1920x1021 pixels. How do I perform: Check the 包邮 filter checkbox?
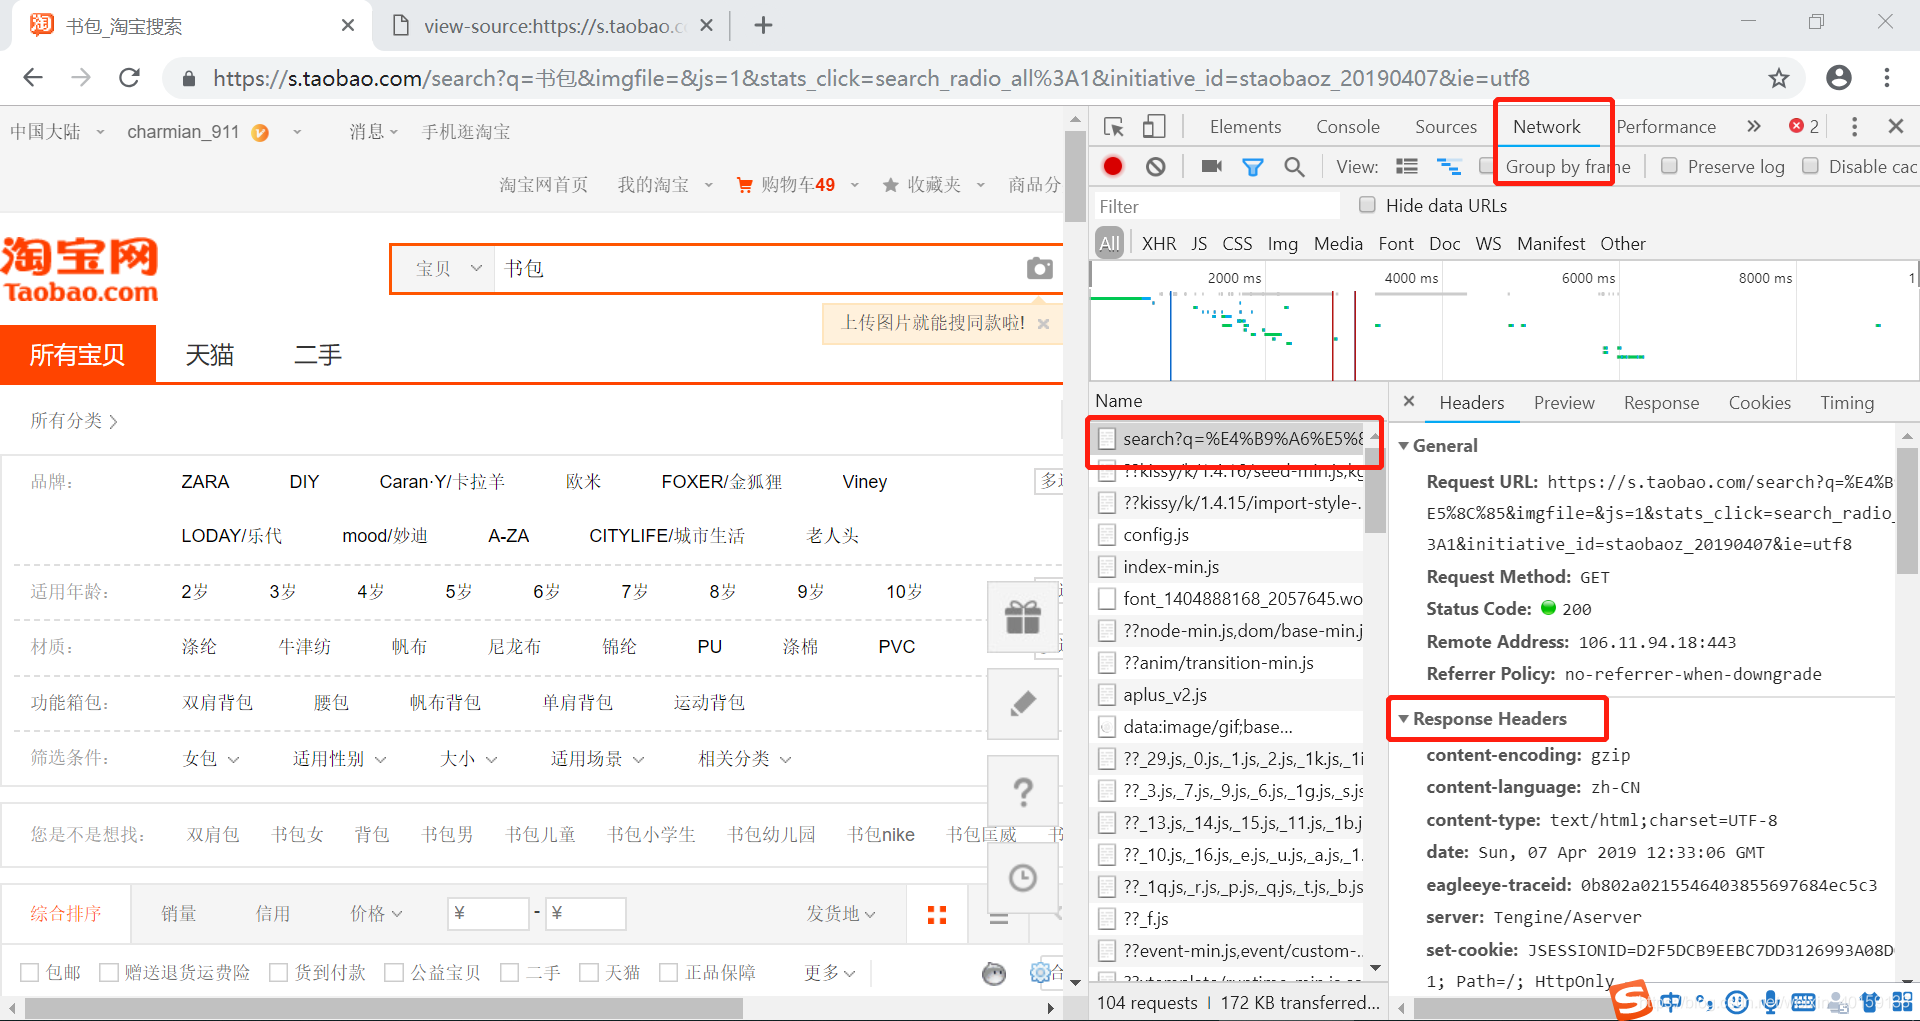pyautogui.click(x=30, y=971)
